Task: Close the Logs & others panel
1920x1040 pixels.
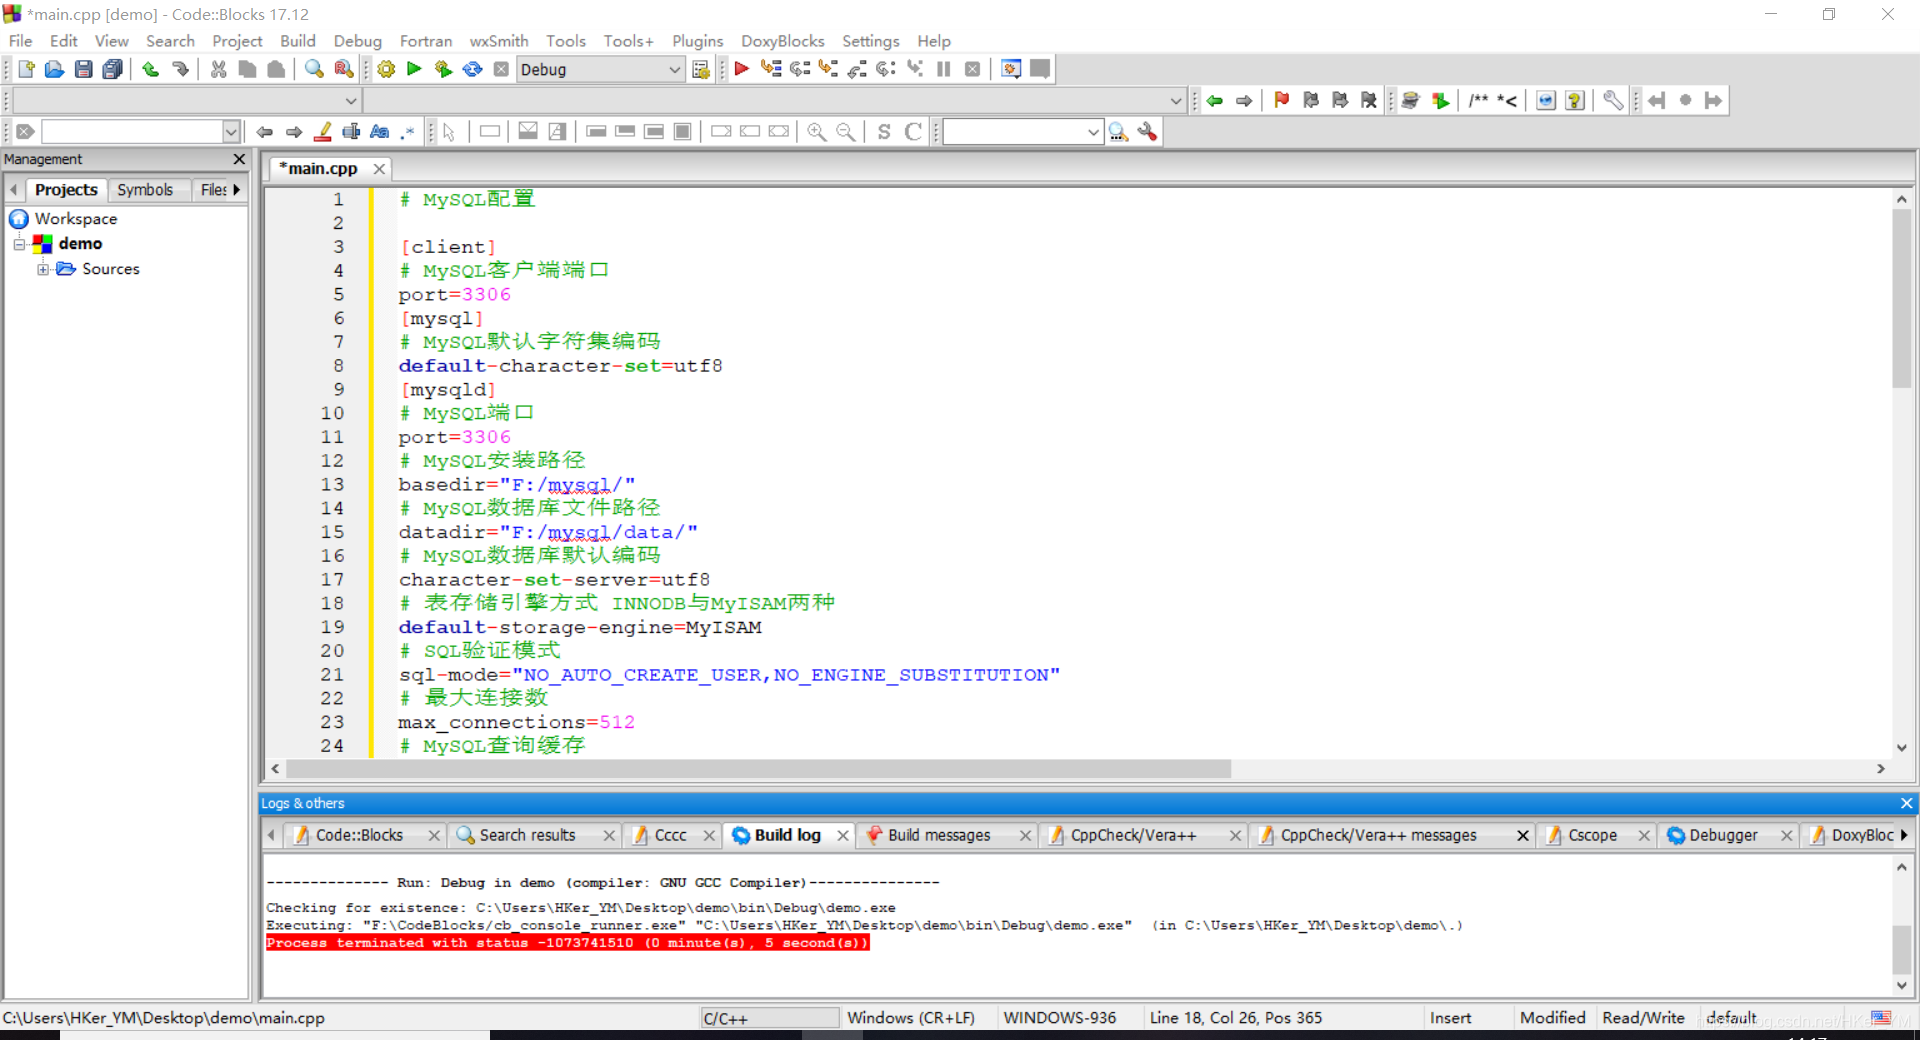Action: [x=1906, y=803]
